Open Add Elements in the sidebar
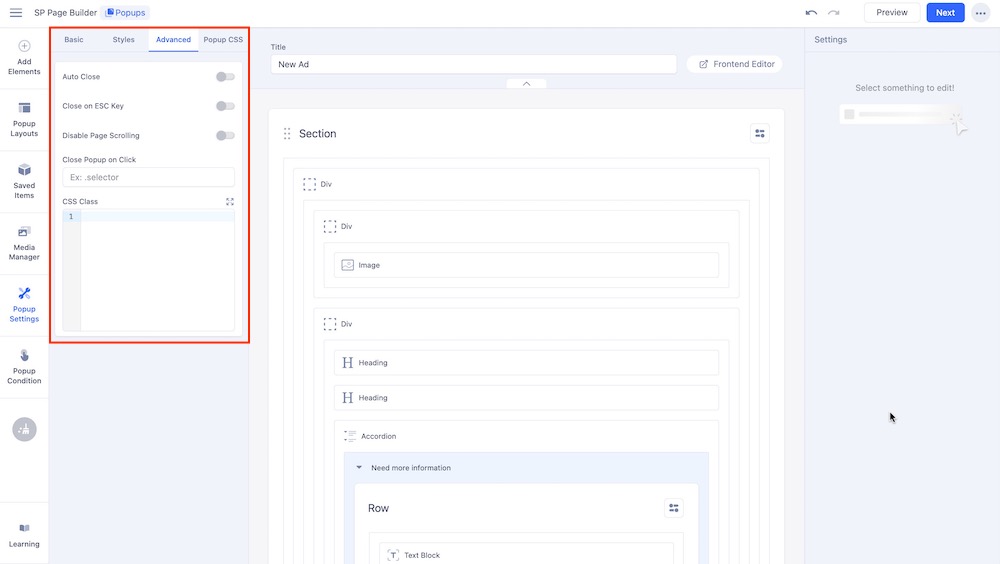The height and width of the screenshot is (564, 1000). [x=24, y=58]
